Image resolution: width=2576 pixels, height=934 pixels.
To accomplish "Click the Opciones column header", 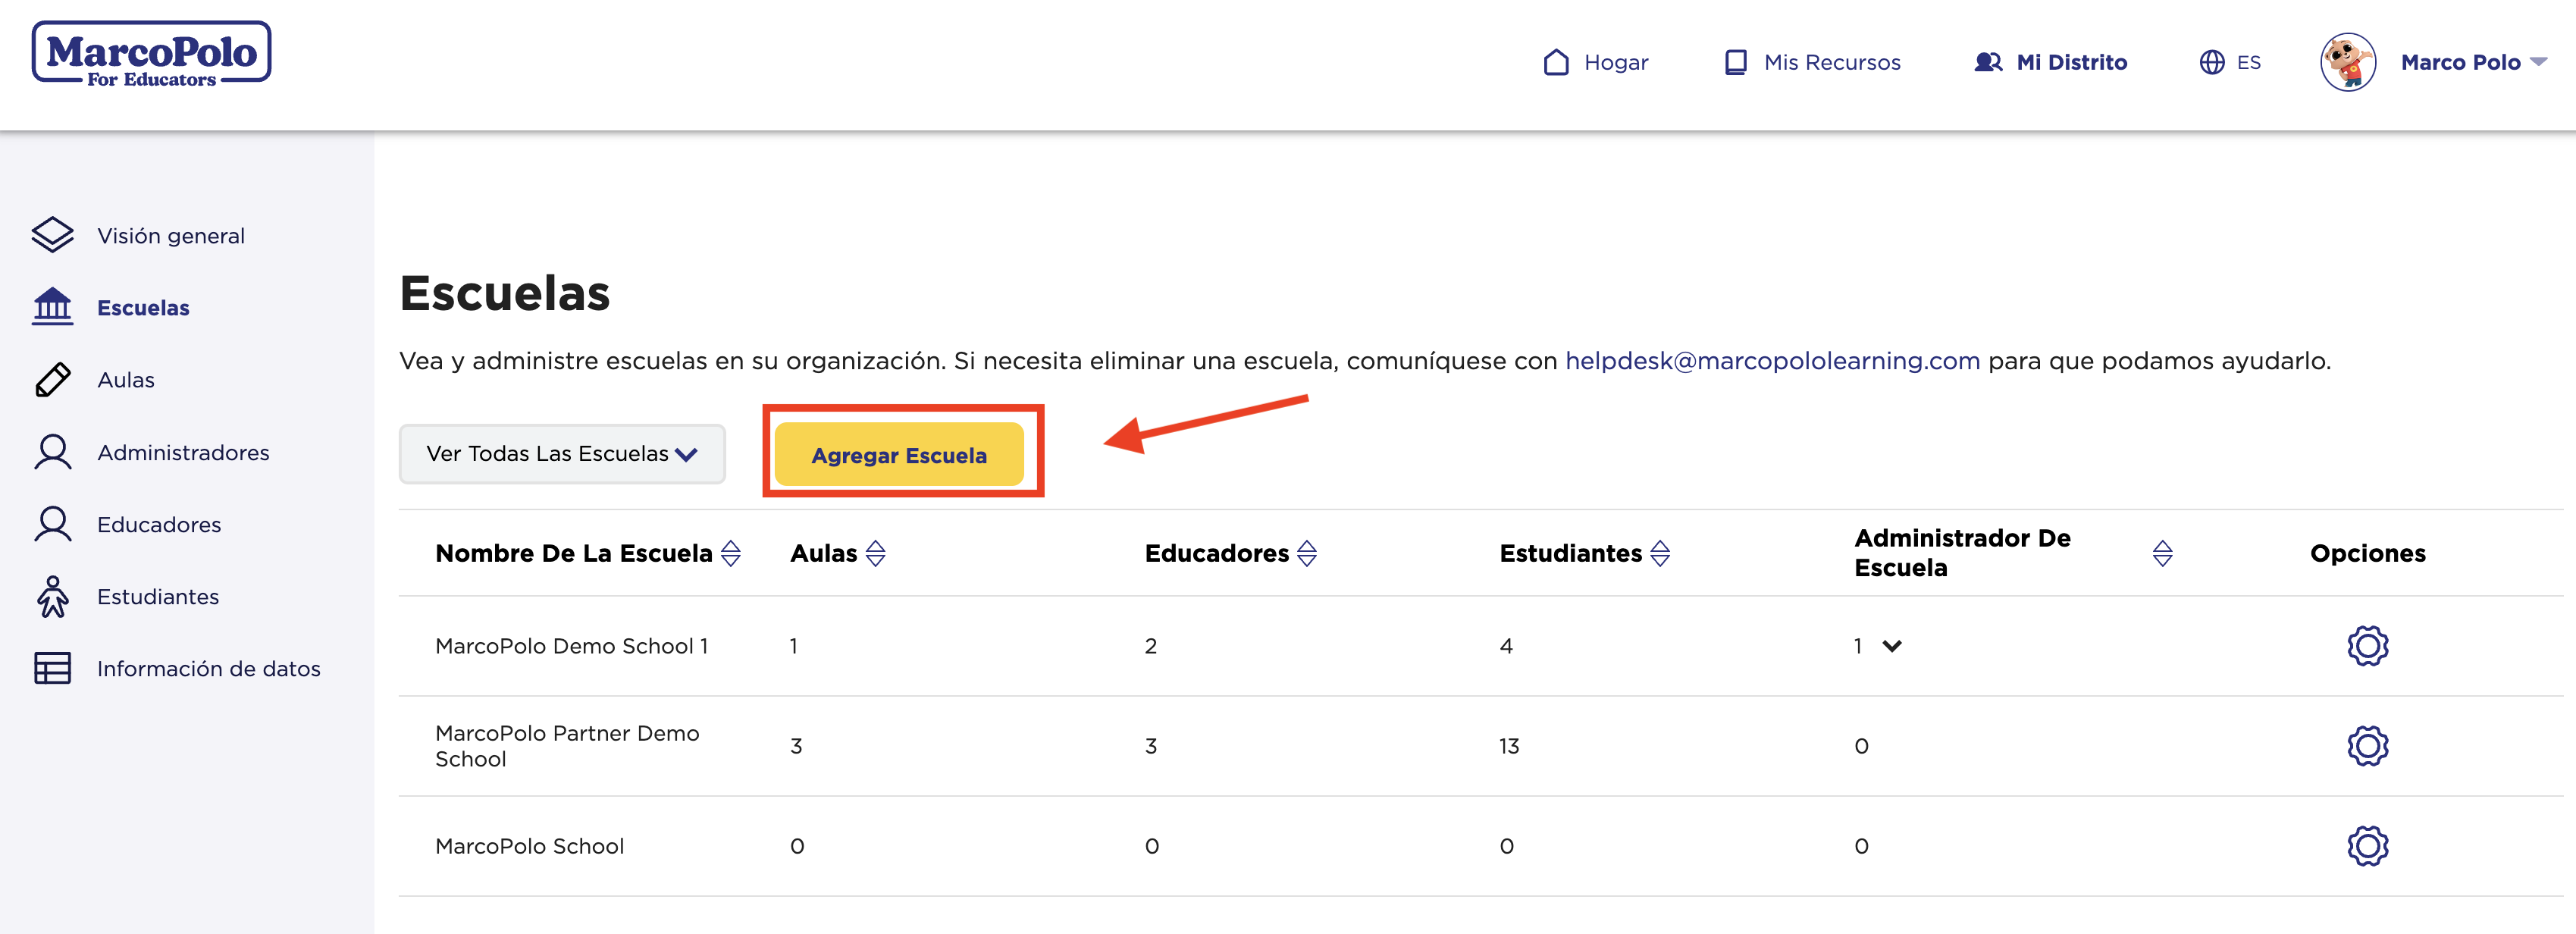I will 2368,553.
